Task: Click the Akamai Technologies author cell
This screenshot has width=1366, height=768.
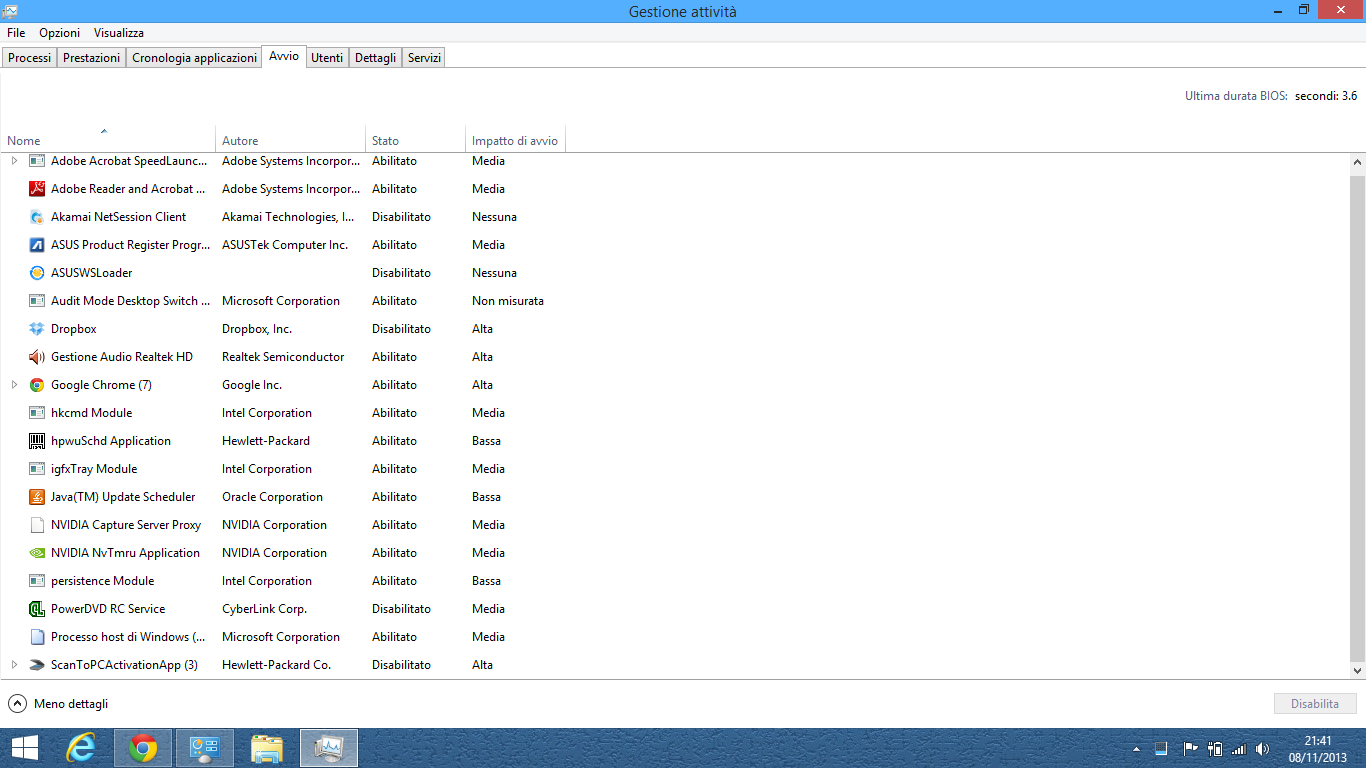Action: tap(288, 217)
